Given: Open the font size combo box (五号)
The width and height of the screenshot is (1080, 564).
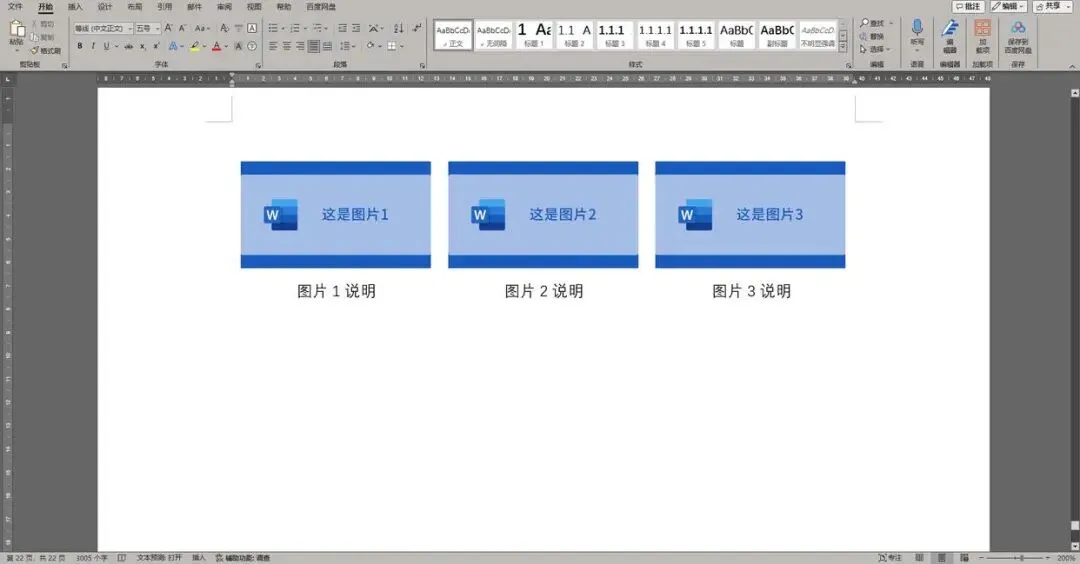Looking at the screenshot, I should point(147,28).
